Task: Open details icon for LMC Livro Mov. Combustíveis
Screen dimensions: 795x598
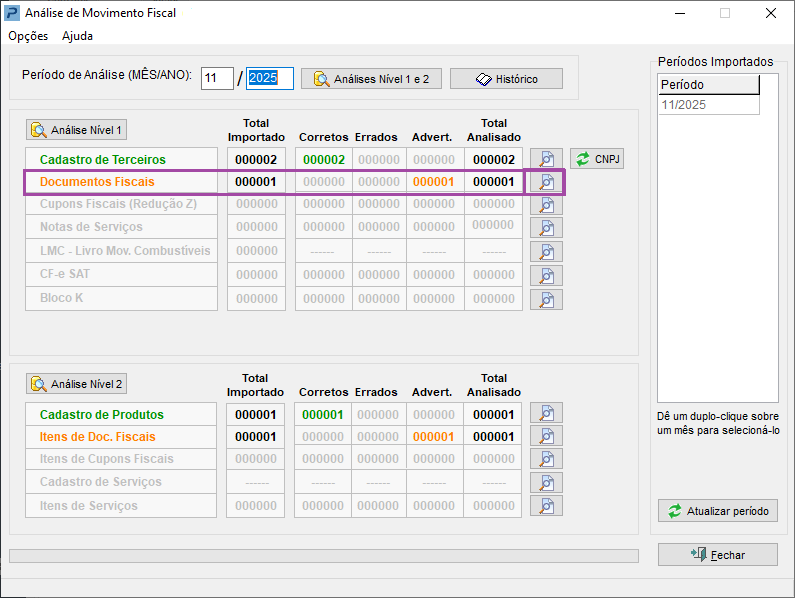Action: point(546,252)
